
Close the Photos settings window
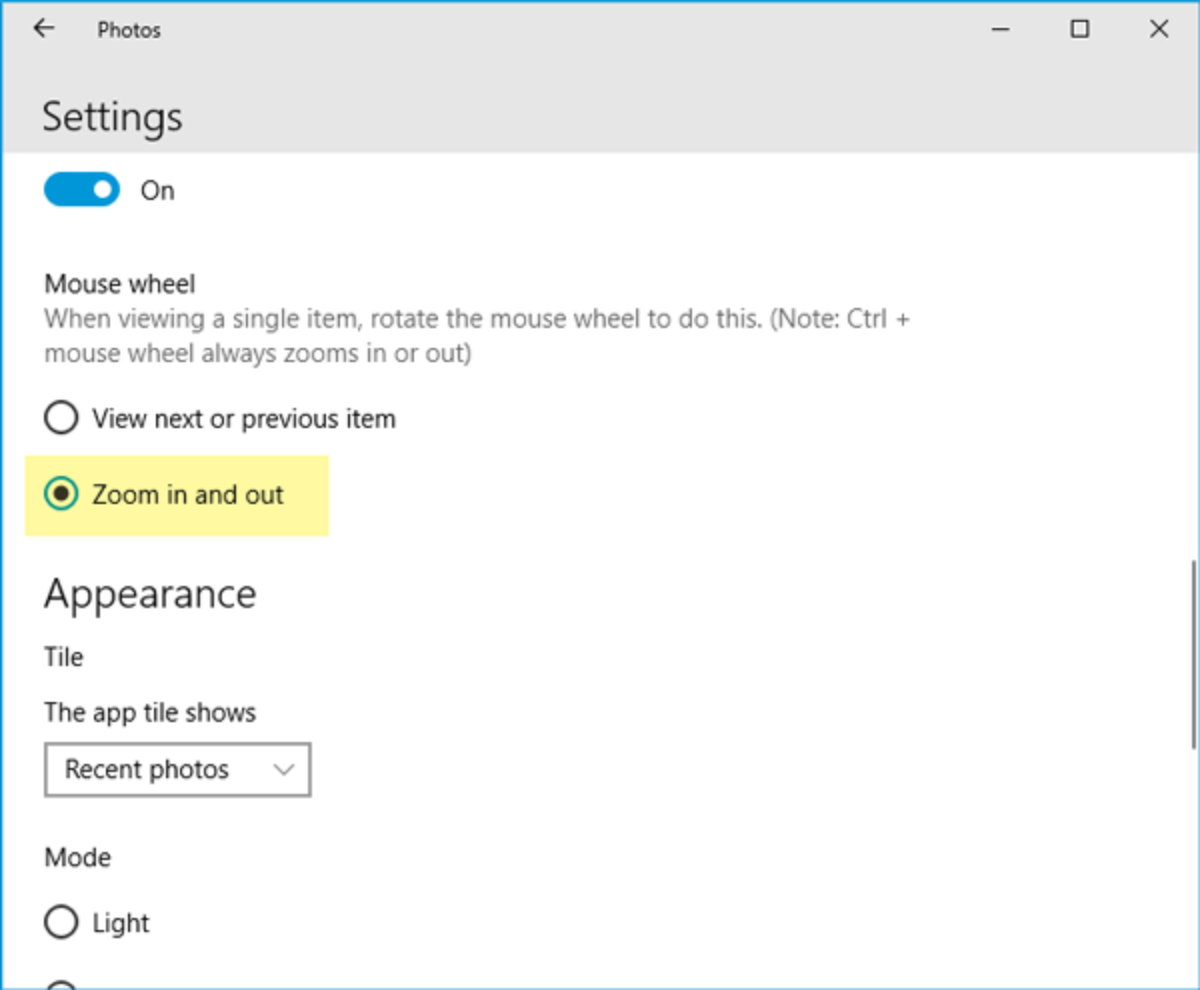[x=1159, y=29]
